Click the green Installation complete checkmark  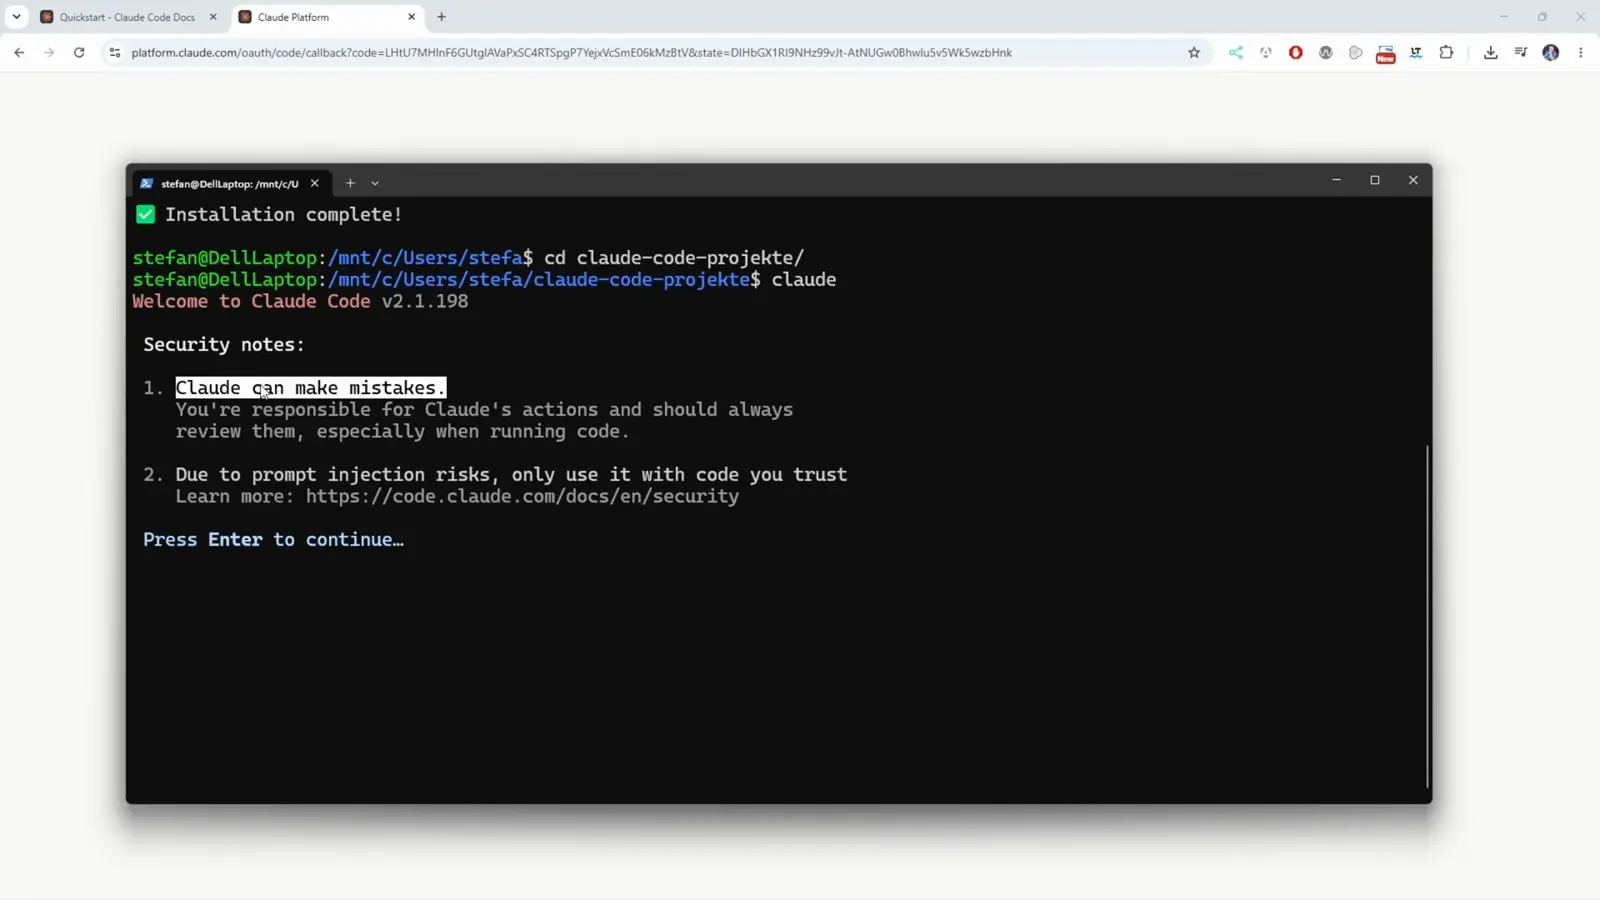[x=146, y=214]
